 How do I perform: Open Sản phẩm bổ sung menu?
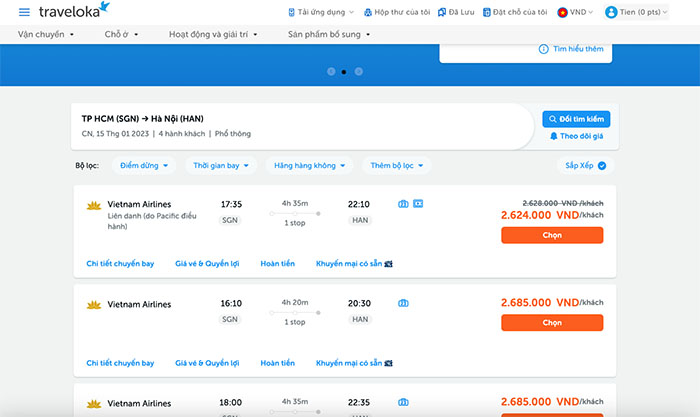tap(329, 34)
